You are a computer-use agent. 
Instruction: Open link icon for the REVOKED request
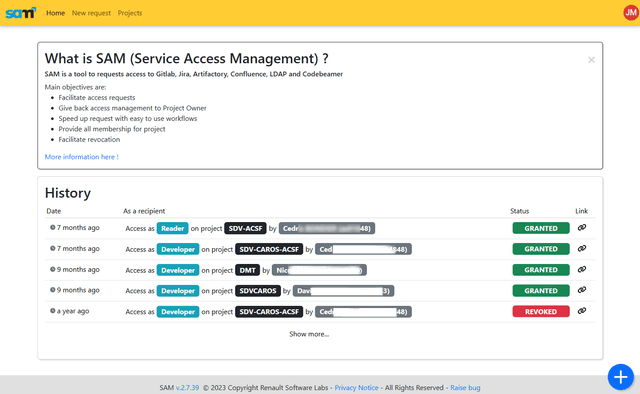[582, 311]
